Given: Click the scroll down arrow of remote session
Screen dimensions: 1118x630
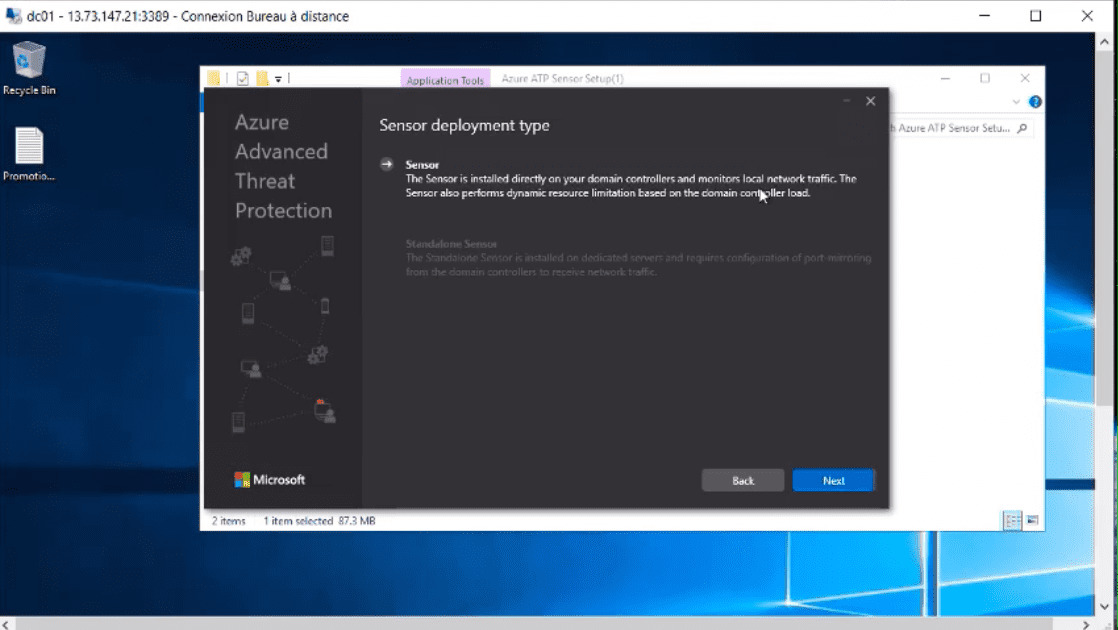Looking at the screenshot, I should [x=1104, y=607].
